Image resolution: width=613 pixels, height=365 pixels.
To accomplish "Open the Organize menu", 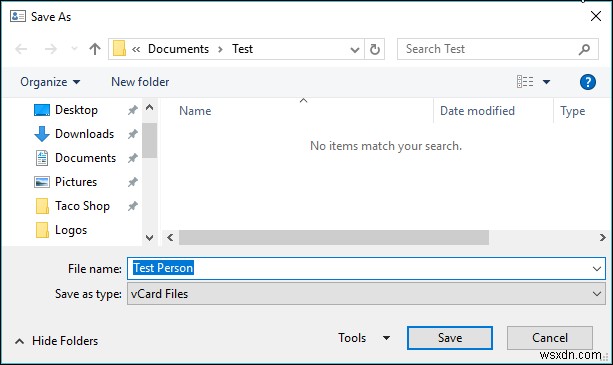I will pos(50,82).
